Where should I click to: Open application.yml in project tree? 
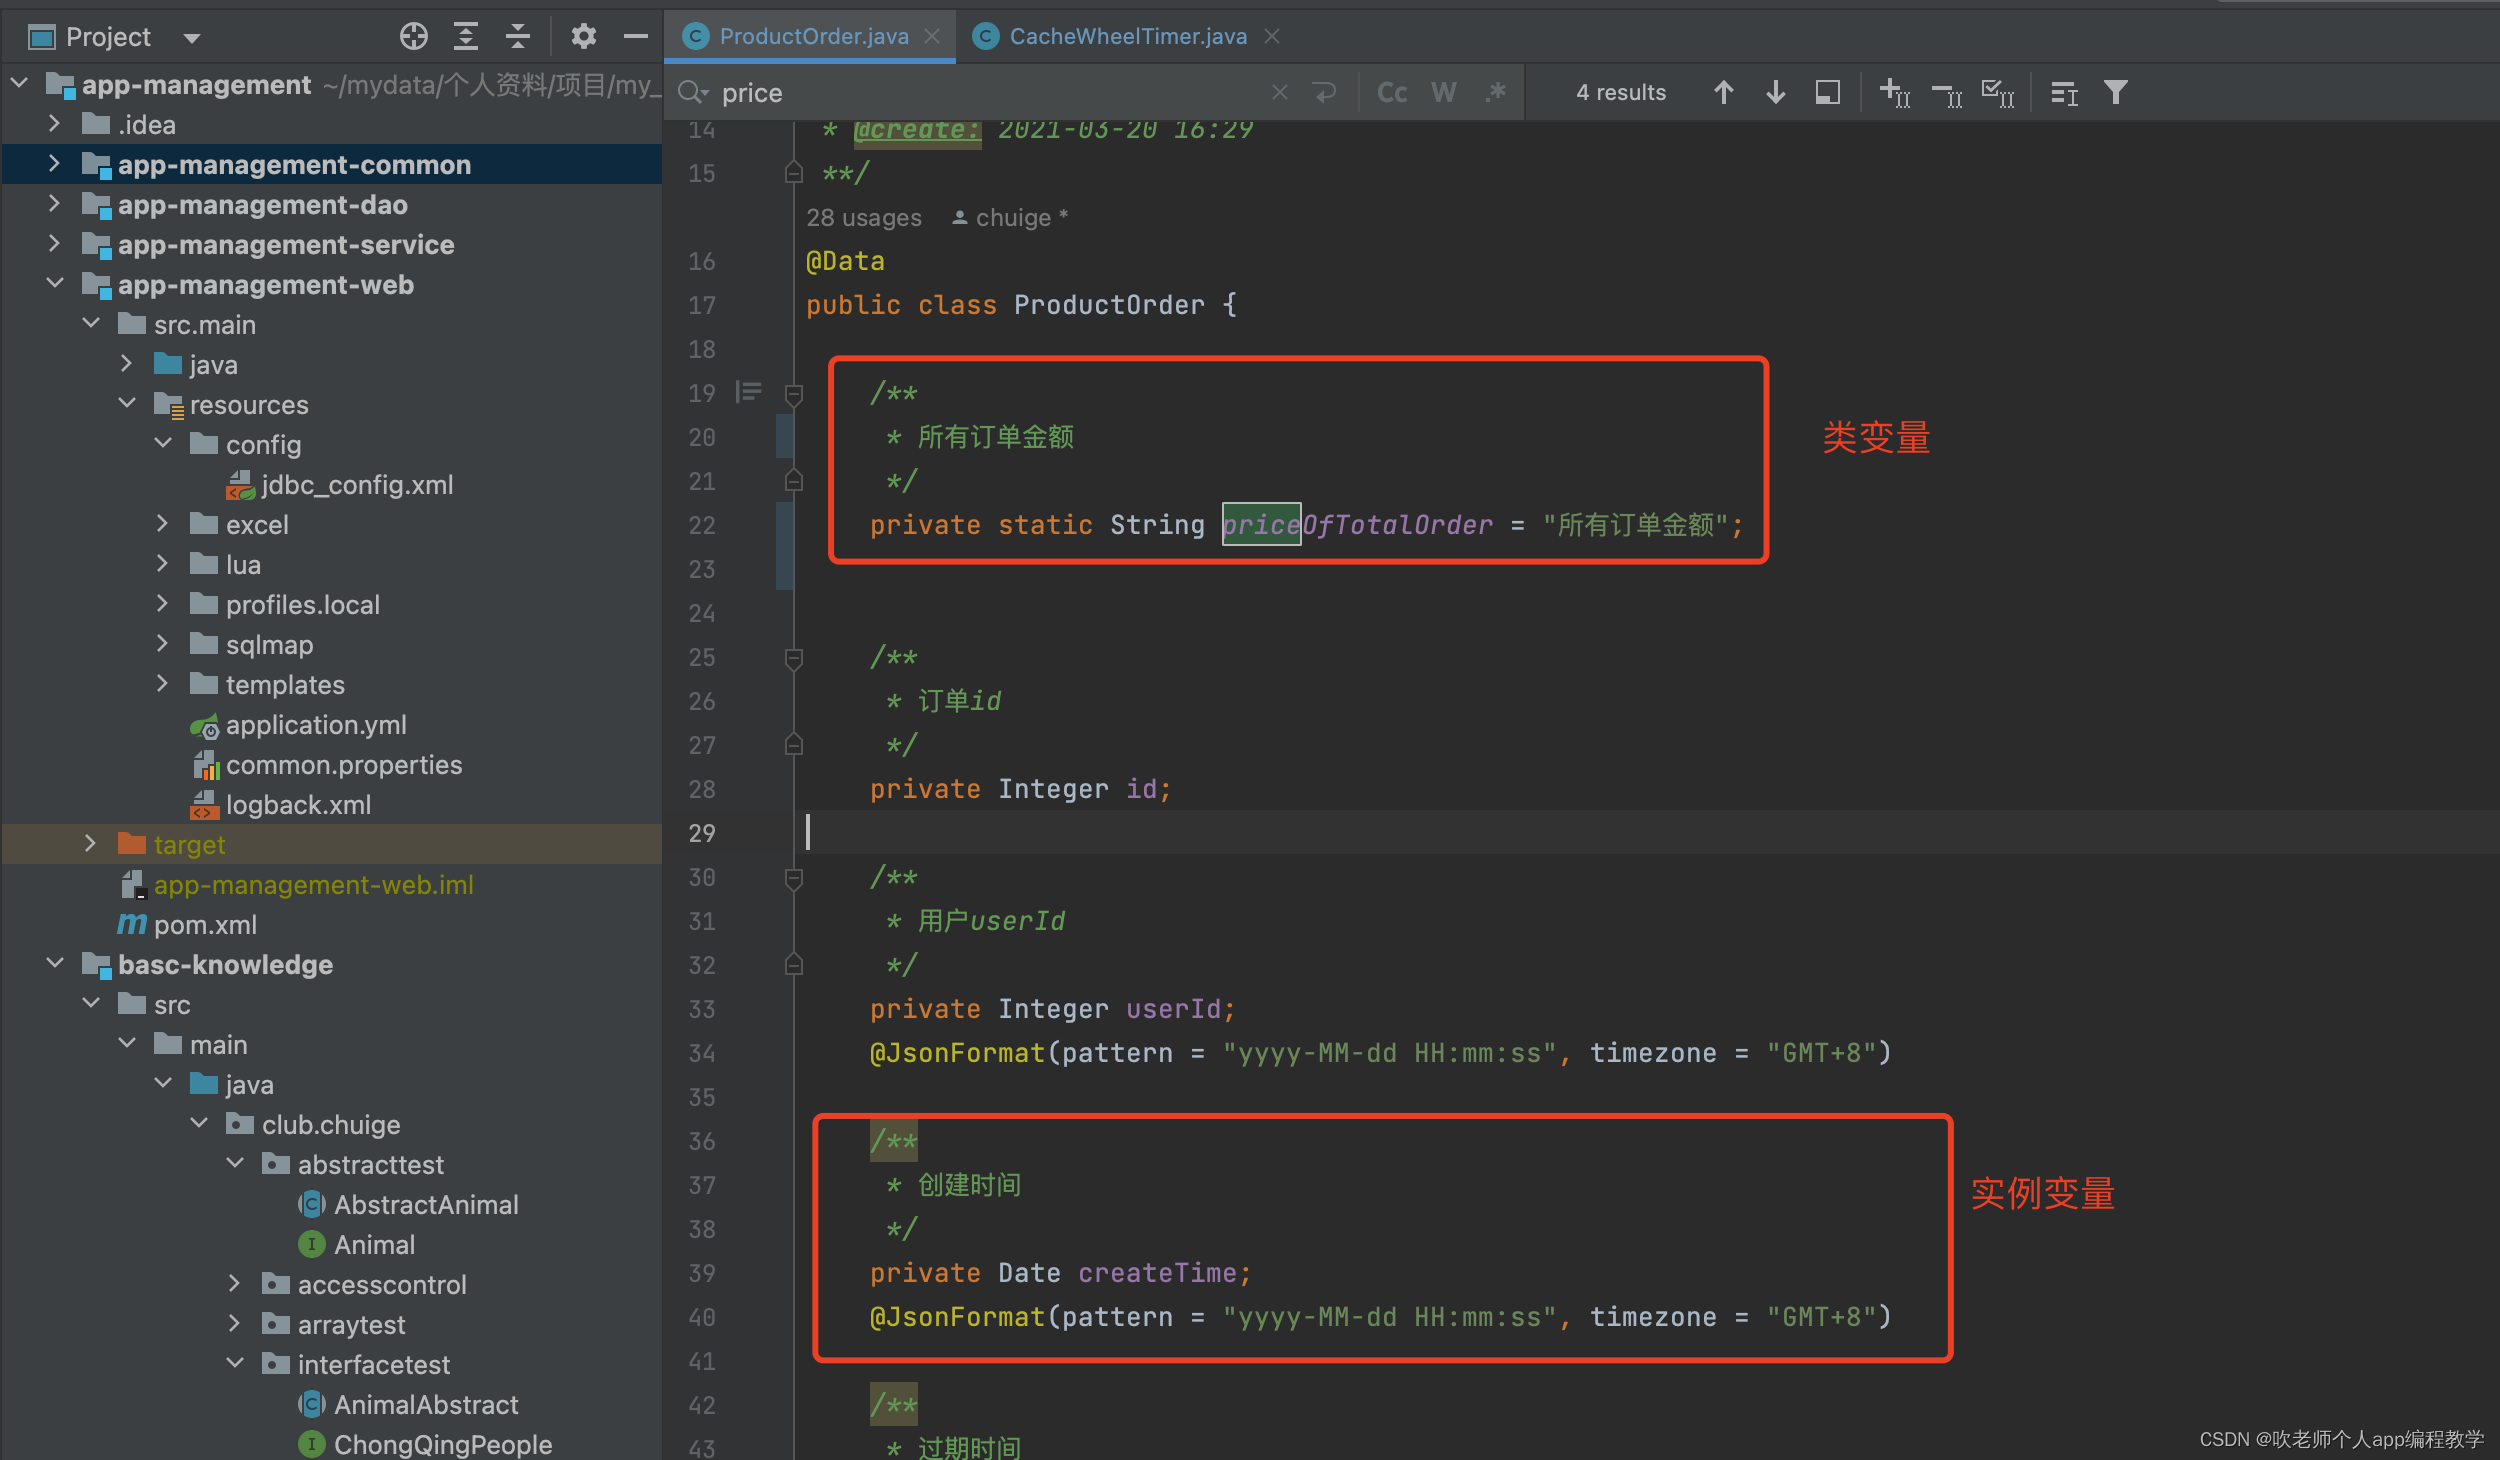pos(316,725)
